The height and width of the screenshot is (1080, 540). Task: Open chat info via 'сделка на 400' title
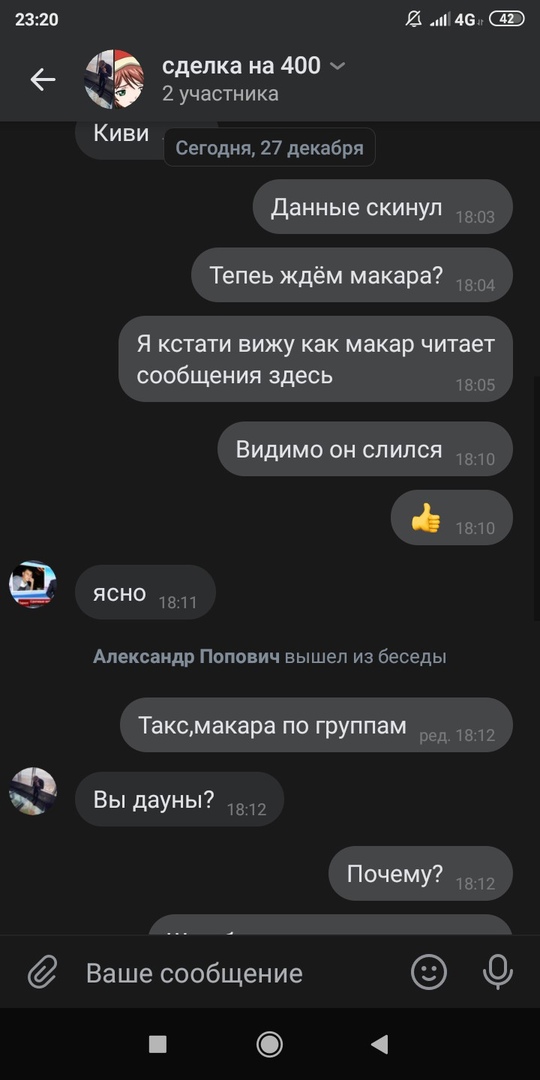pos(241,65)
